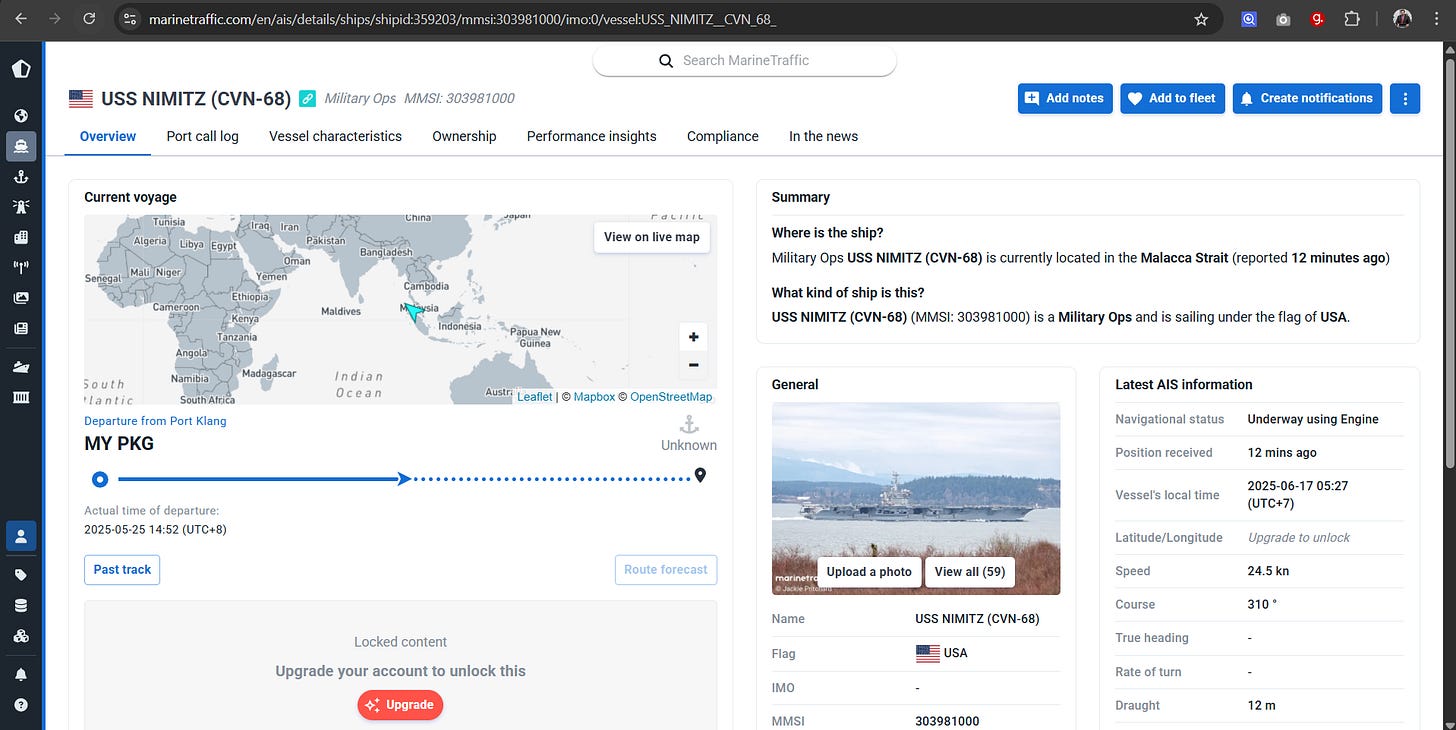Open the Performance insights tab

click(x=592, y=136)
